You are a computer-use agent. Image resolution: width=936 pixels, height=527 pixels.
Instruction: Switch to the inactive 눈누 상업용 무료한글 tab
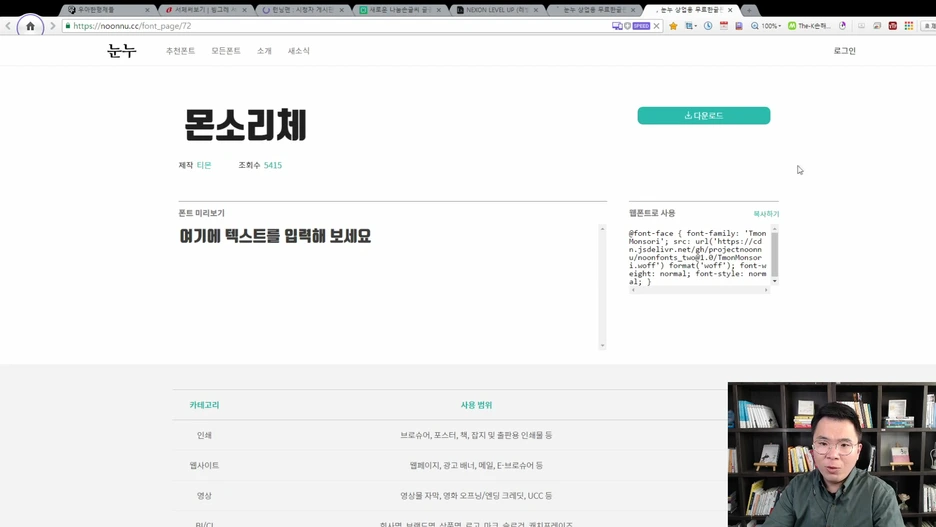coord(593,10)
